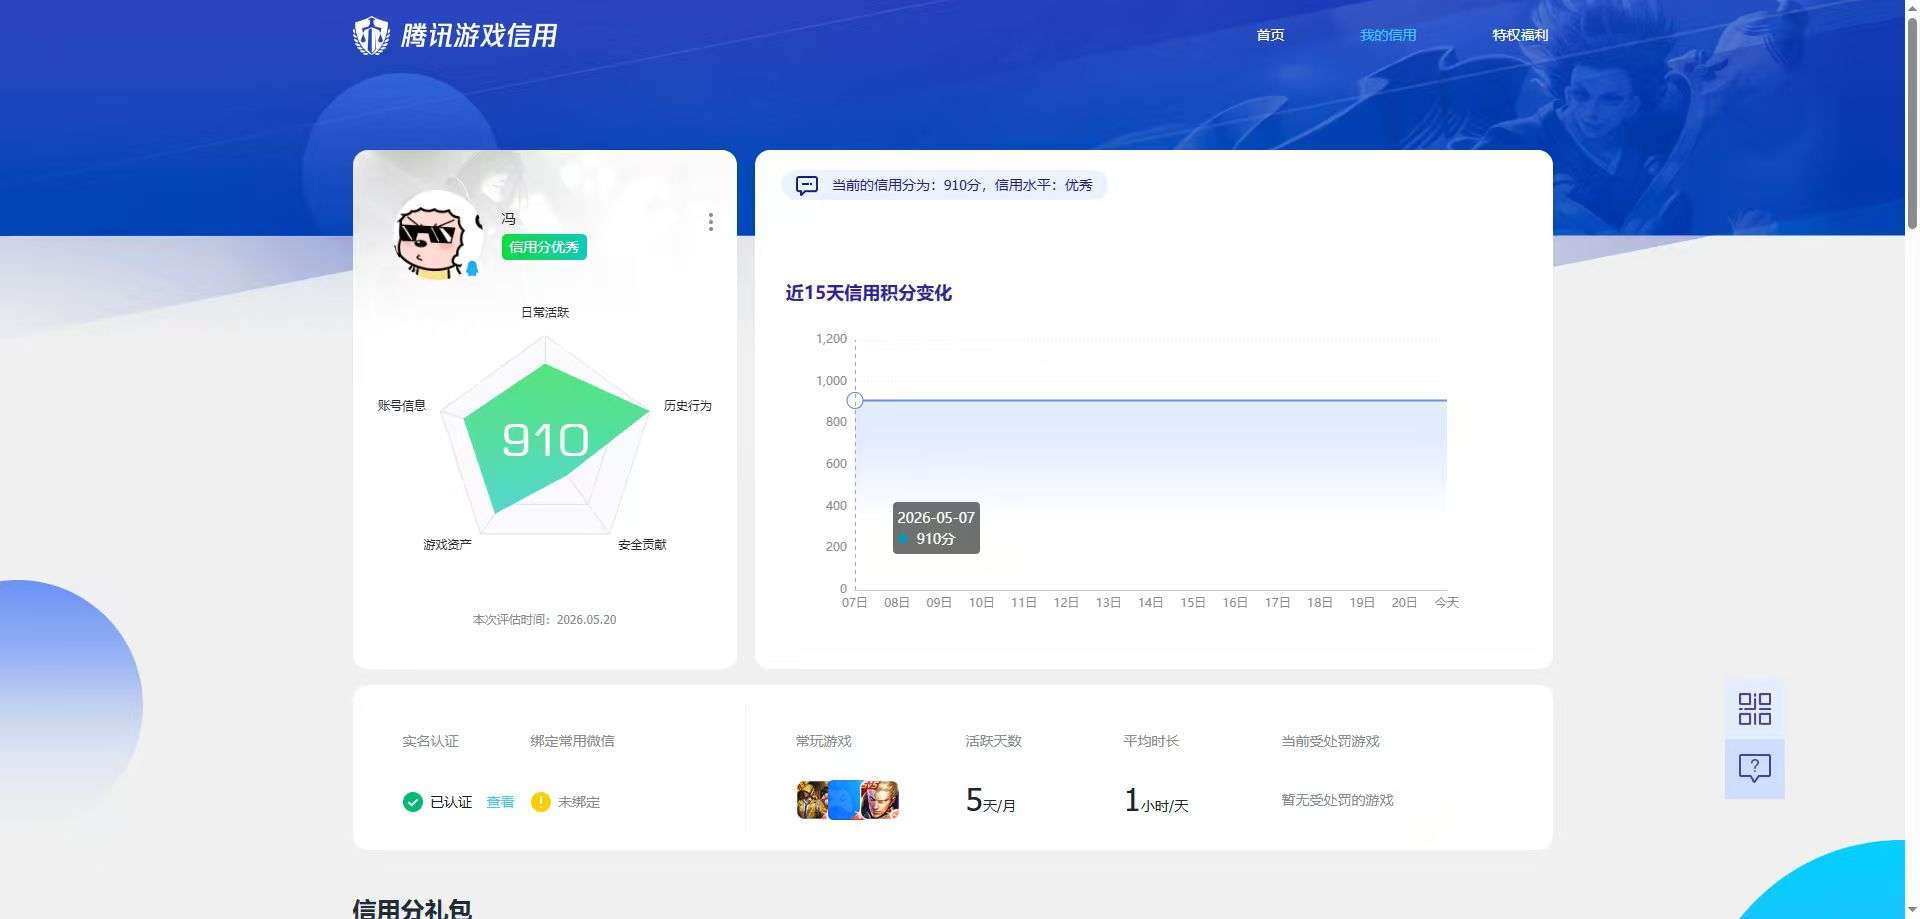Click the 当前受处罚游戏 label

(x=1330, y=741)
